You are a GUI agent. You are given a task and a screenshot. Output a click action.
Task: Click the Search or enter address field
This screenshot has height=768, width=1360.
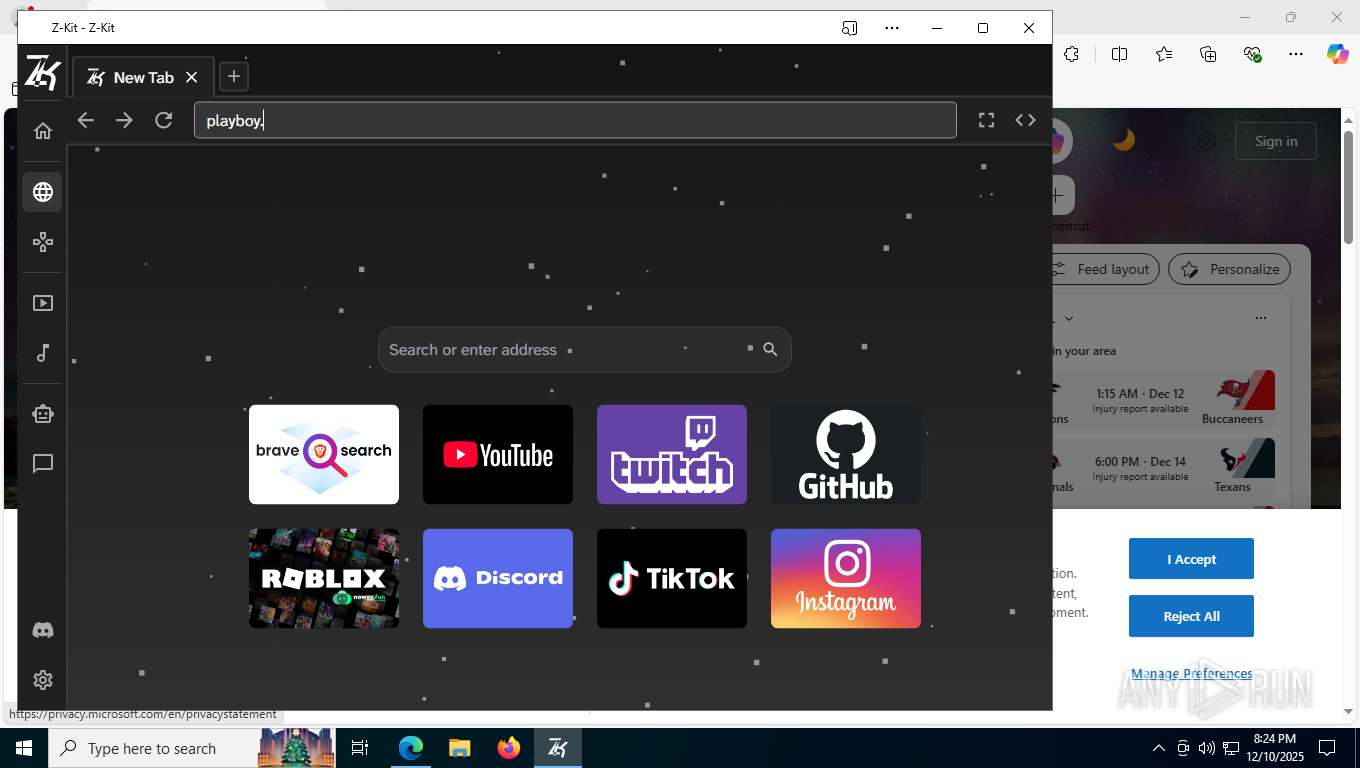[x=585, y=349]
